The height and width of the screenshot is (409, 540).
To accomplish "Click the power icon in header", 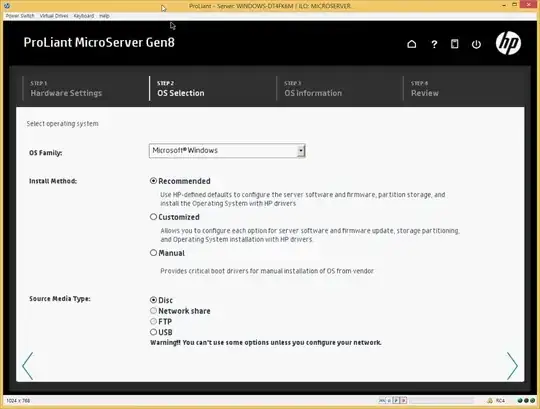I will coord(476,44).
